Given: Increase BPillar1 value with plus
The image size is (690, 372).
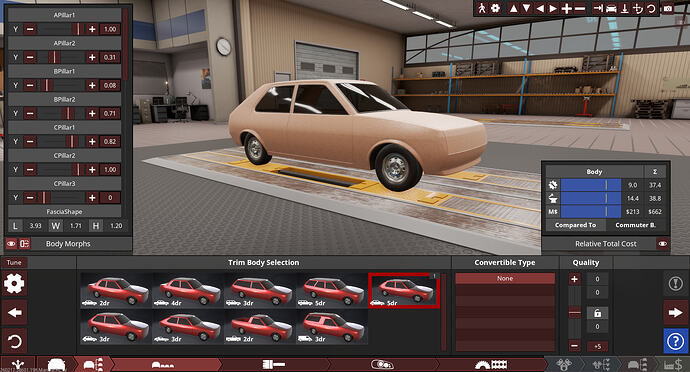Looking at the screenshot, I should pos(92,85).
